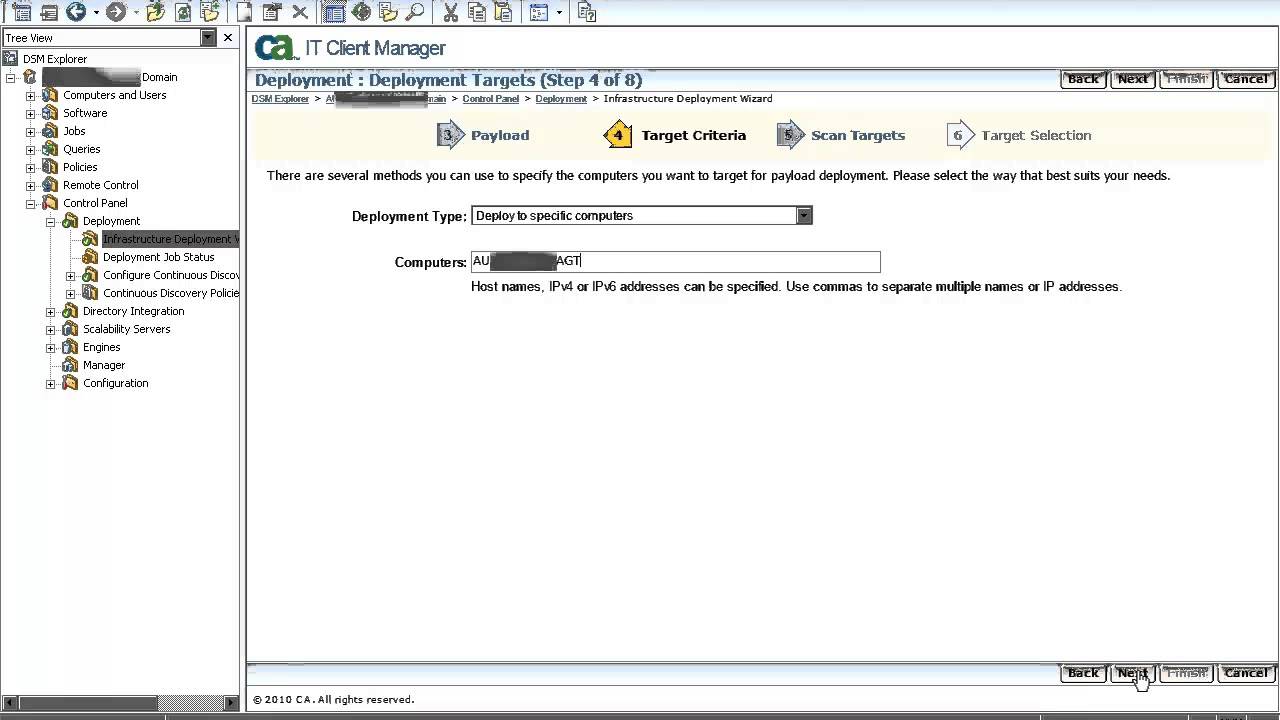
Task: Click the scissors Cut toolbar icon
Action: click(x=450, y=12)
